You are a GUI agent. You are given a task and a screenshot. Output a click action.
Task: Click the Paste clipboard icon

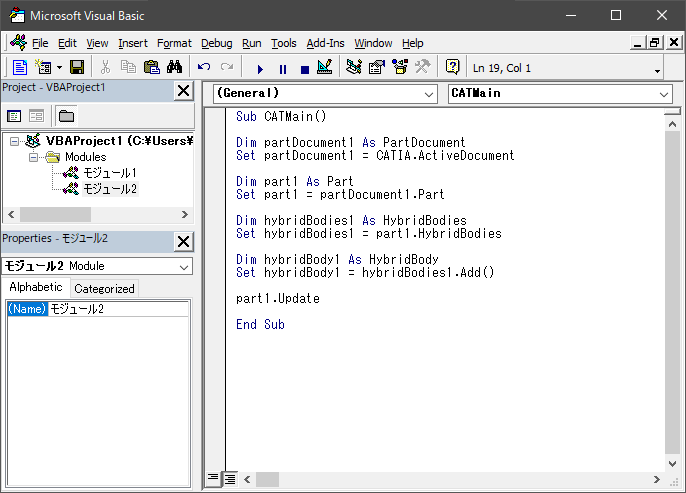(152, 67)
